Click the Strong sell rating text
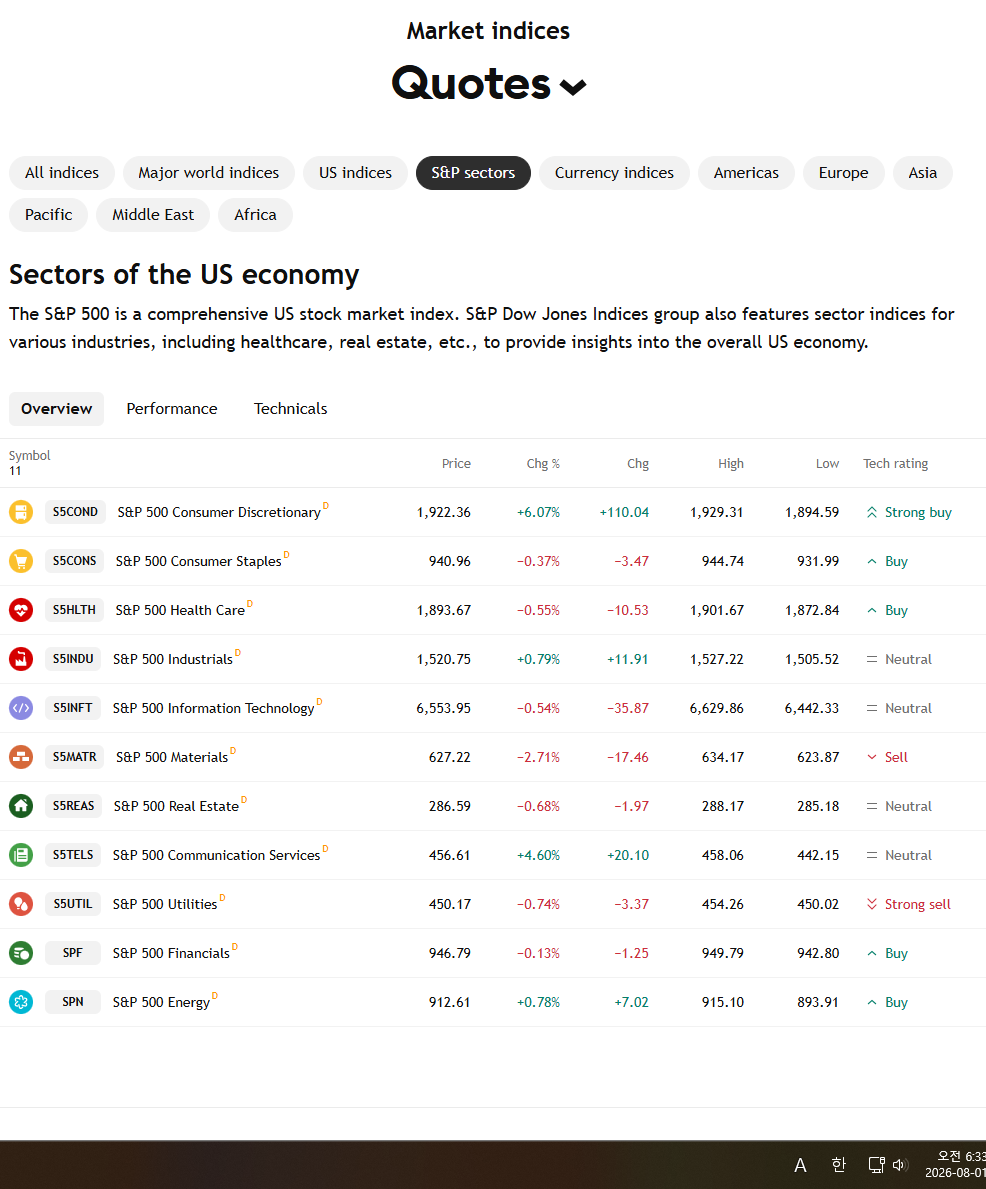Viewport: 986px width, 1189px height. [x=918, y=905]
